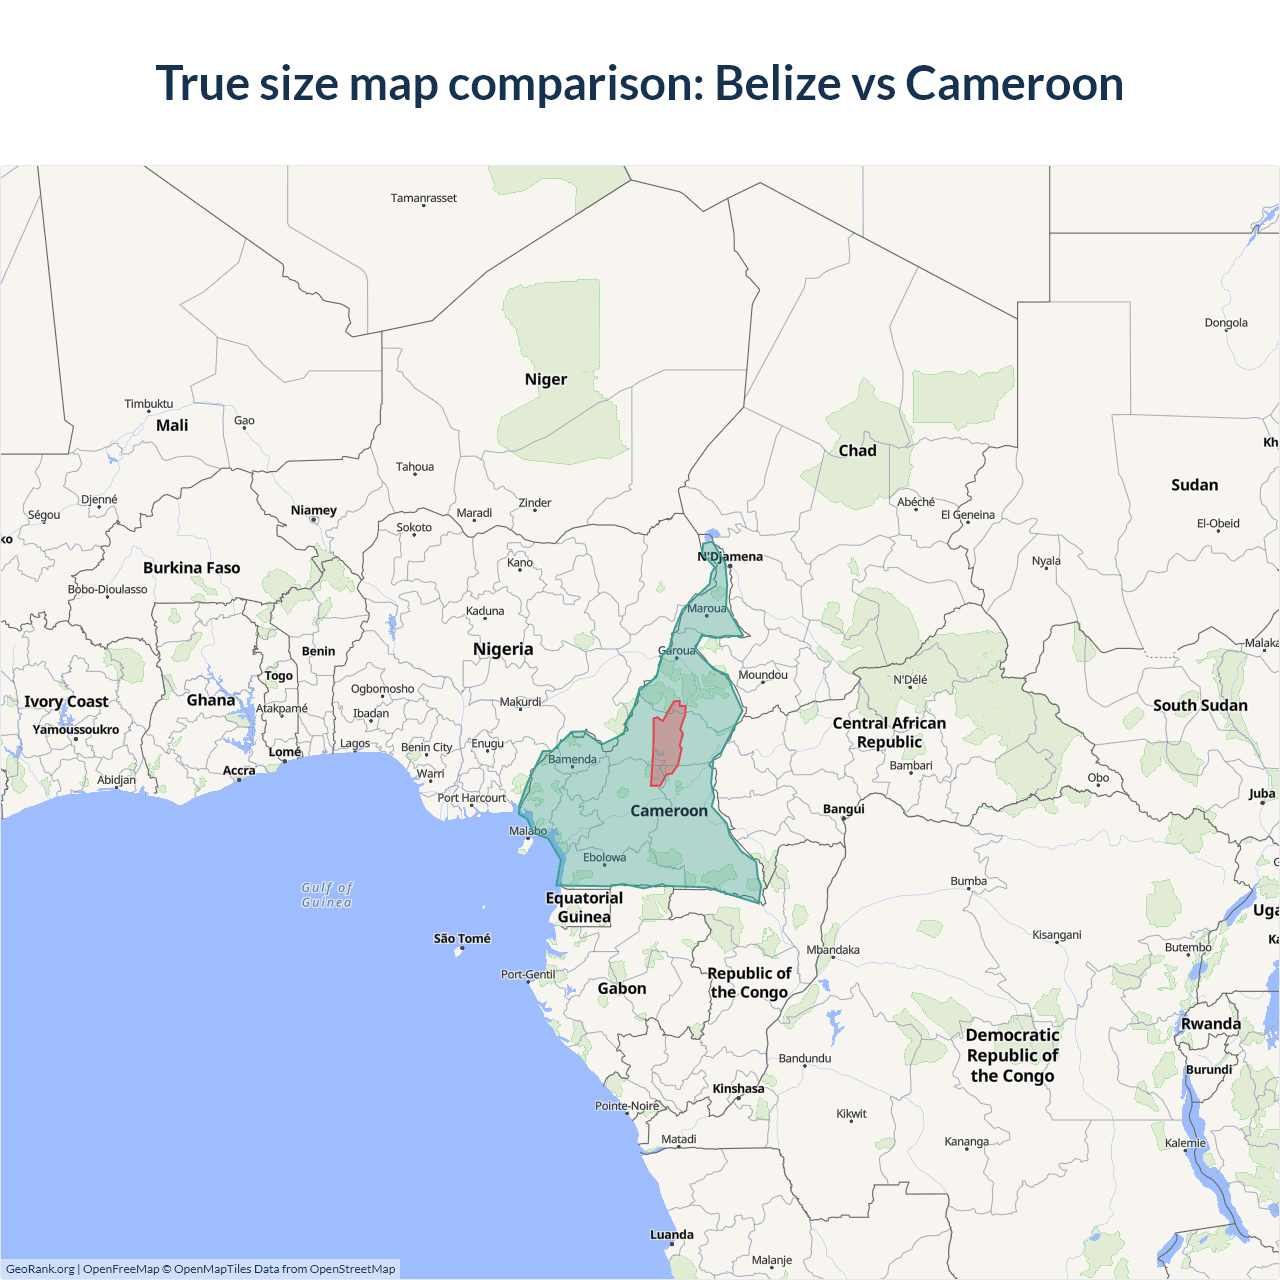Screen dimensions: 1280x1280
Task: Select the São Tomé label
Action: (462, 939)
